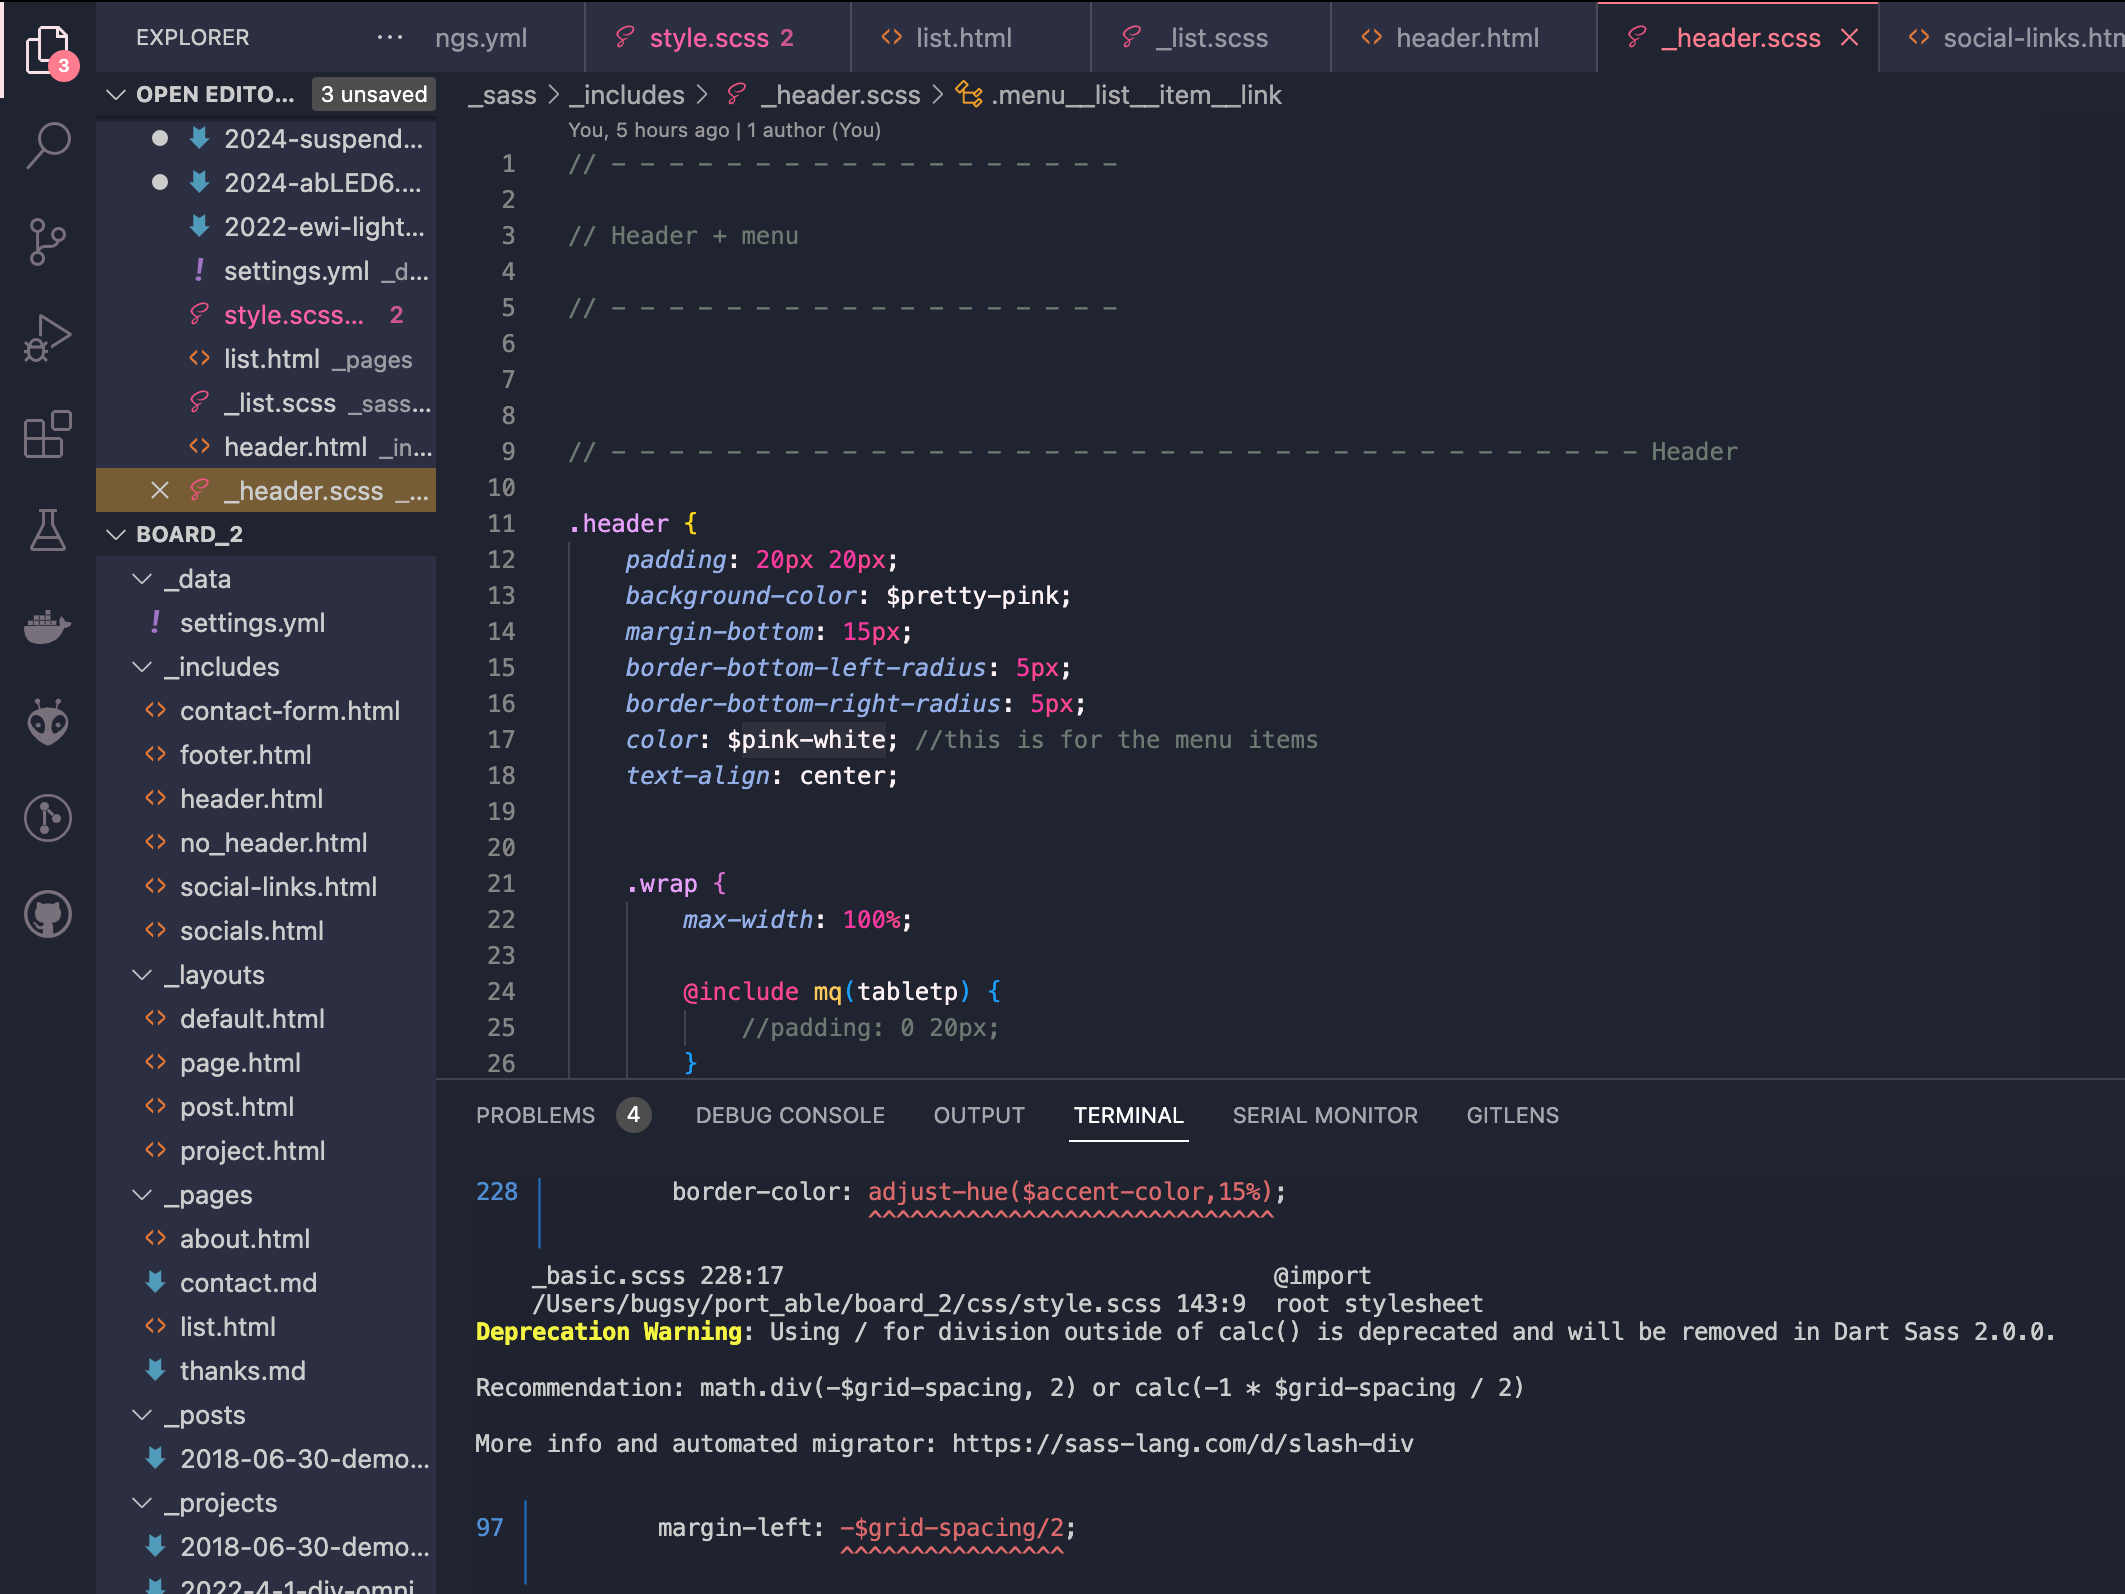Open the Testing flask view

click(x=47, y=530)
